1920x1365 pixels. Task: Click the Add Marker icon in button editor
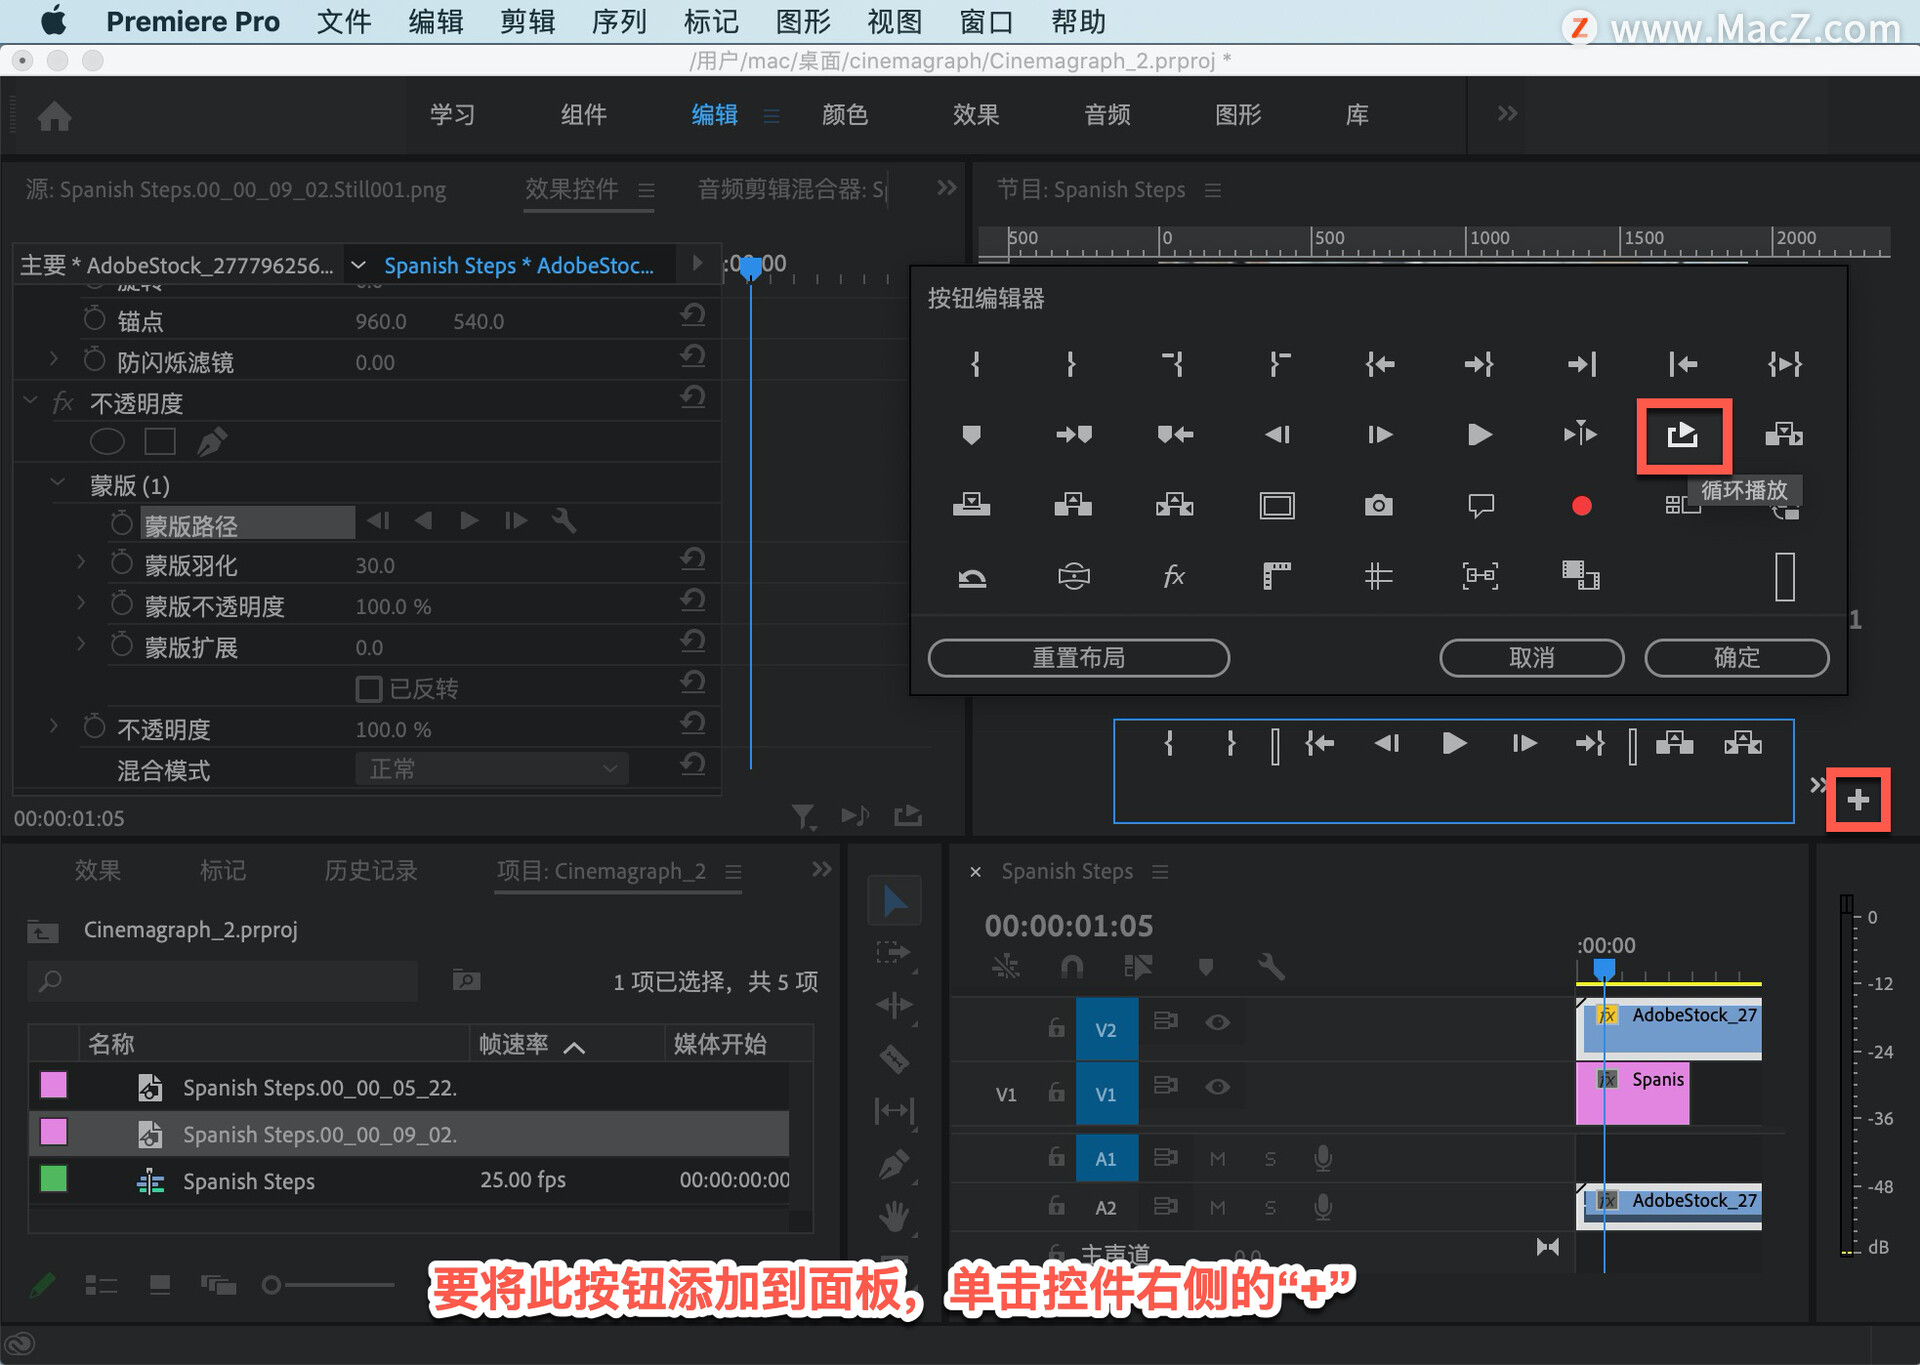(971, 435)
